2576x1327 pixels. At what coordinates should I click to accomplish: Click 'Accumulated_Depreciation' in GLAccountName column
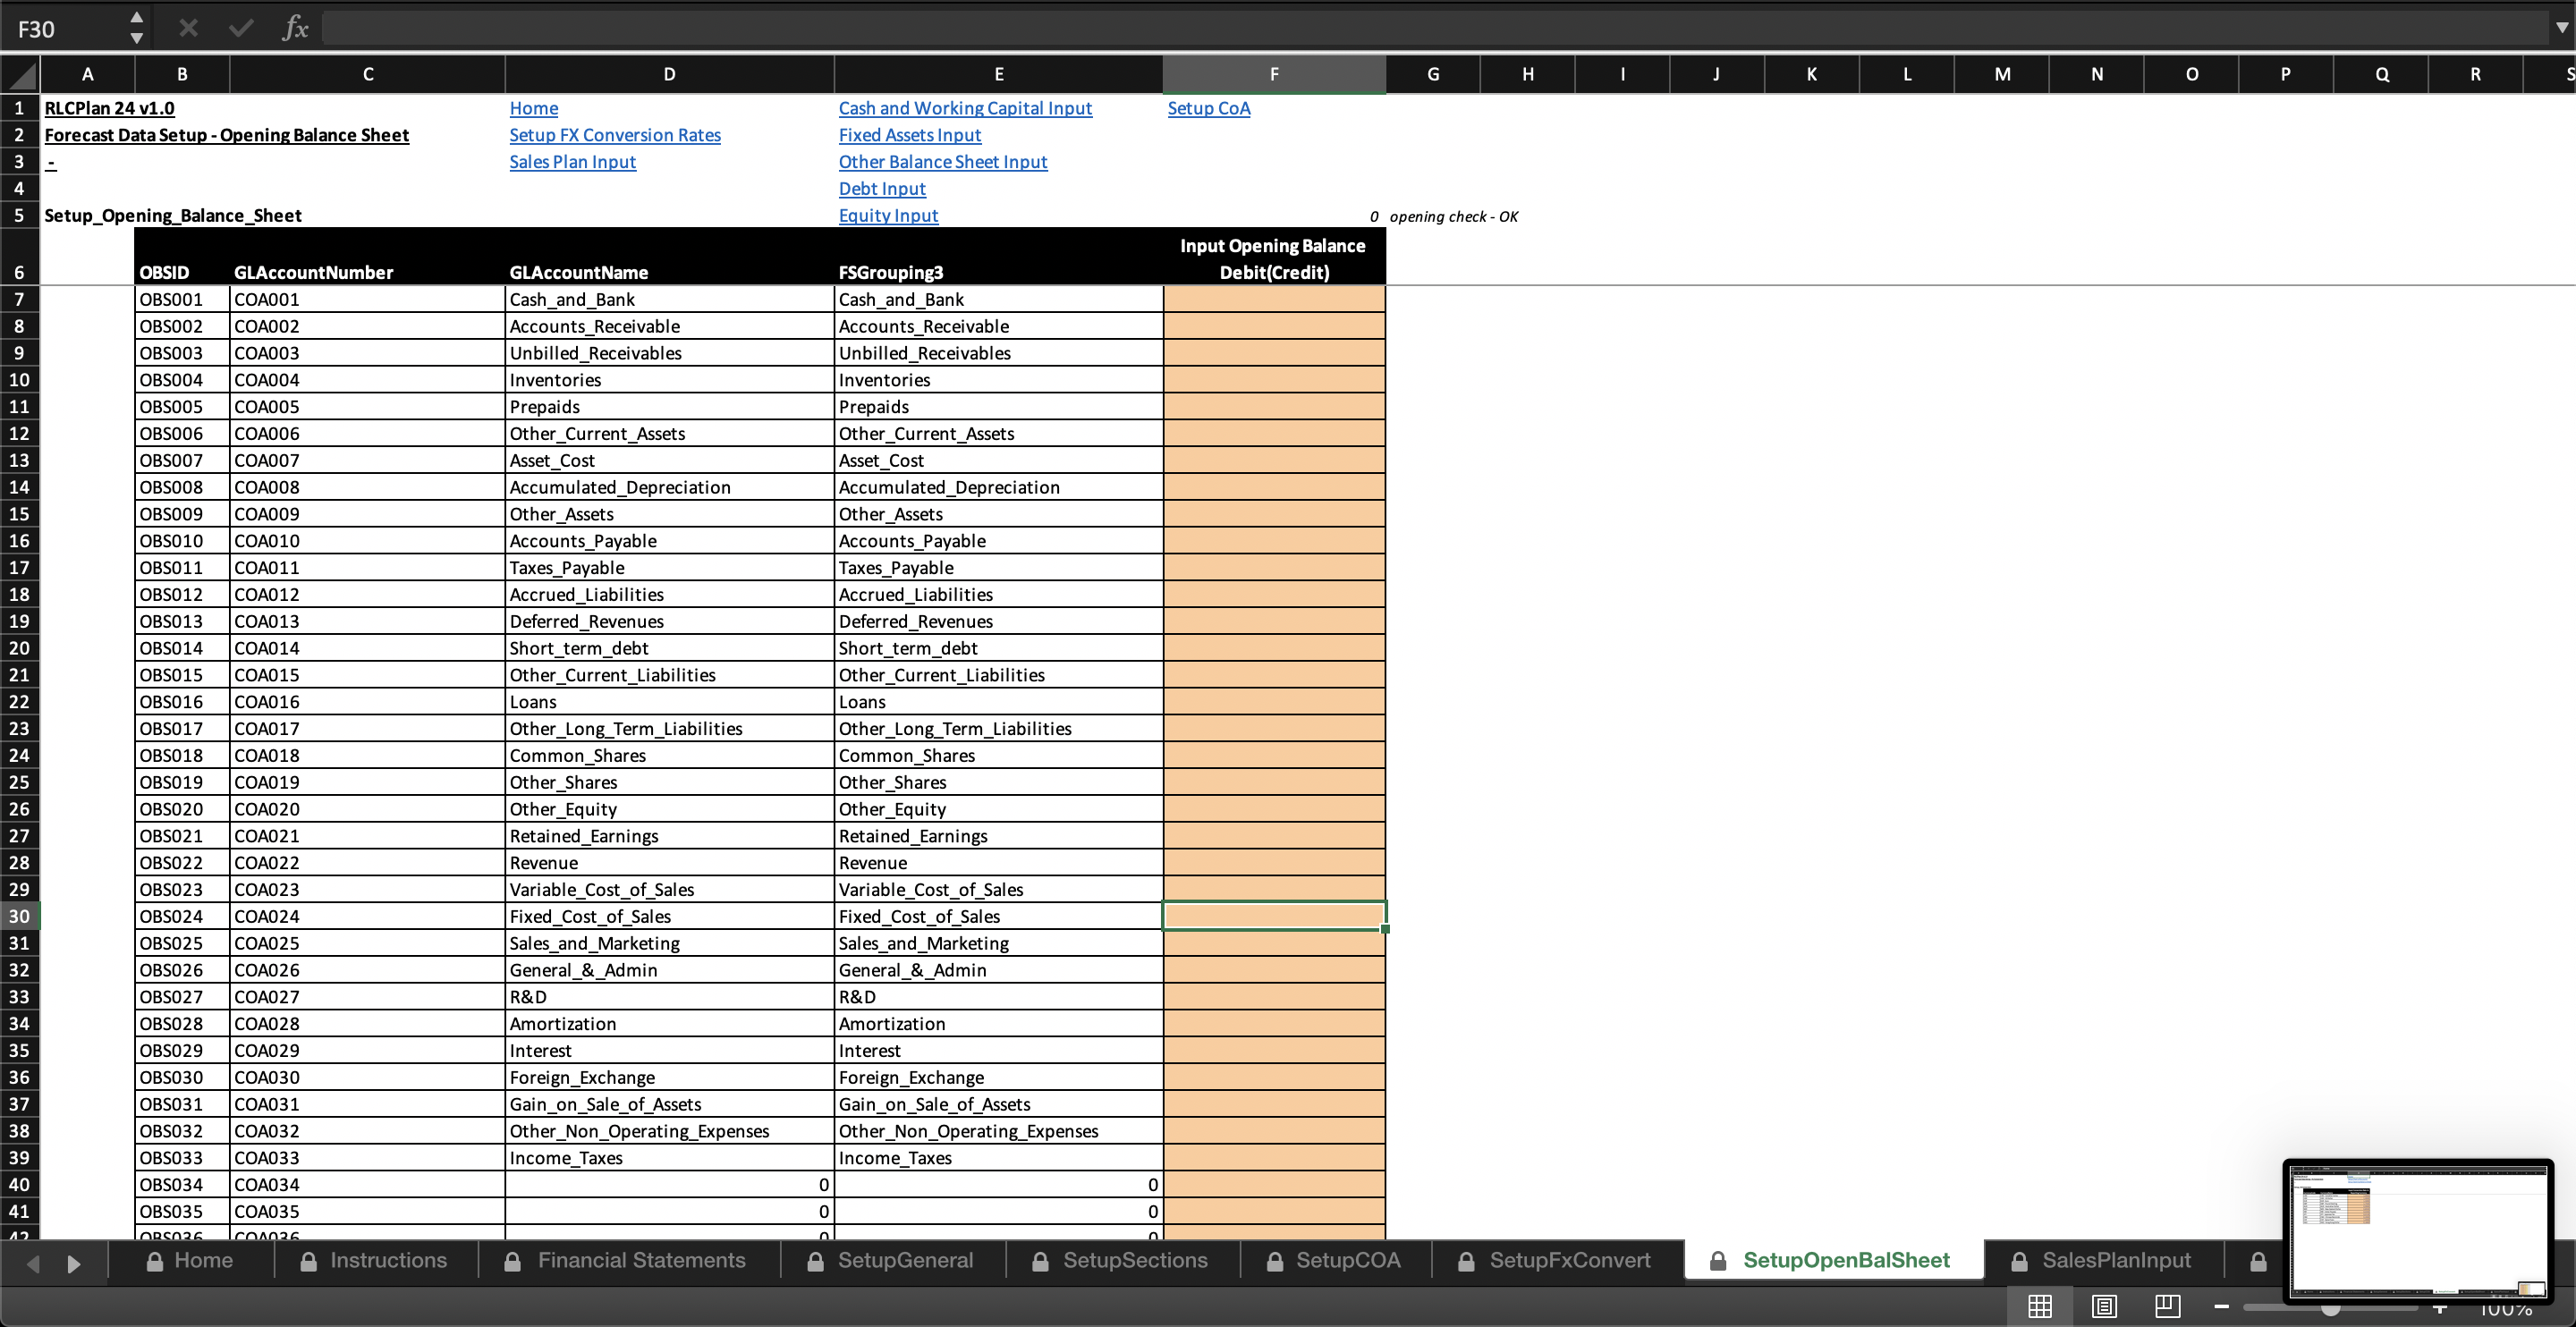pyautogui.click(x=669, y=487)
